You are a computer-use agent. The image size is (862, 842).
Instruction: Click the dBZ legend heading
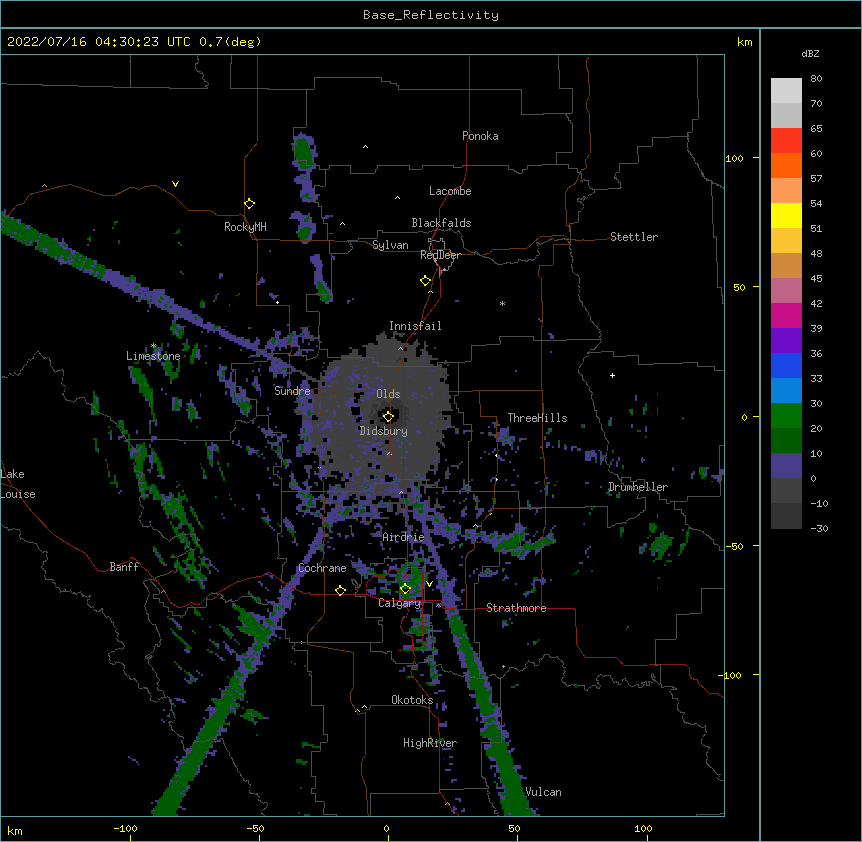click(810, 54)
